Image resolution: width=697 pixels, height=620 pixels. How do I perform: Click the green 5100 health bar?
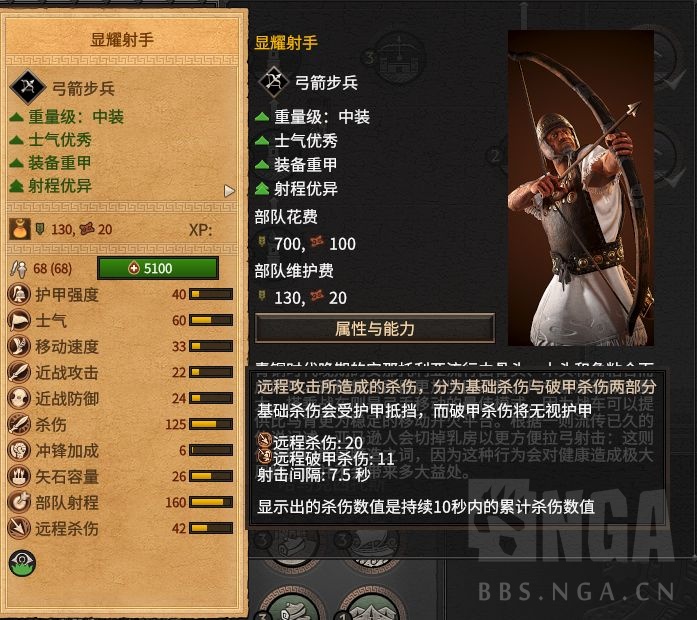click(158, 268)
